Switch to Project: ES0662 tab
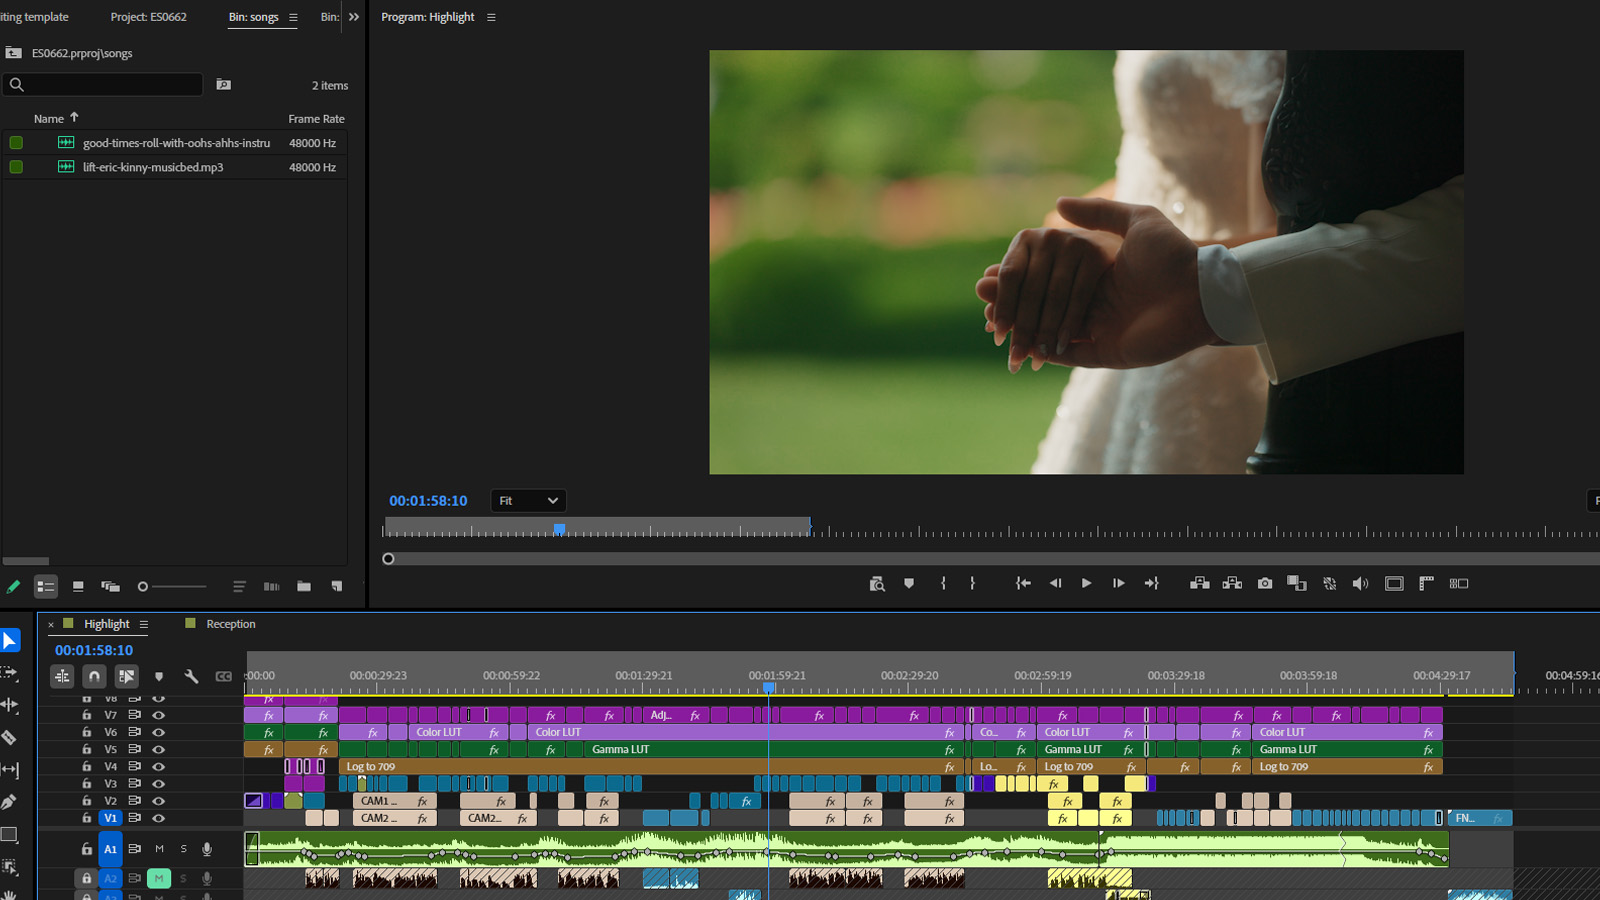The image size is (1600, 900). coord(148,17)
